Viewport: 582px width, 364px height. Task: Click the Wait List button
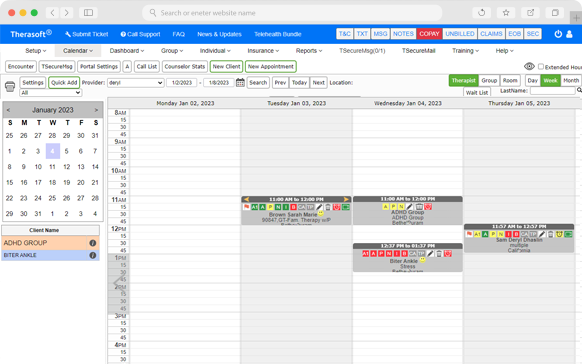pyautogui.click(x=477, y=92)
